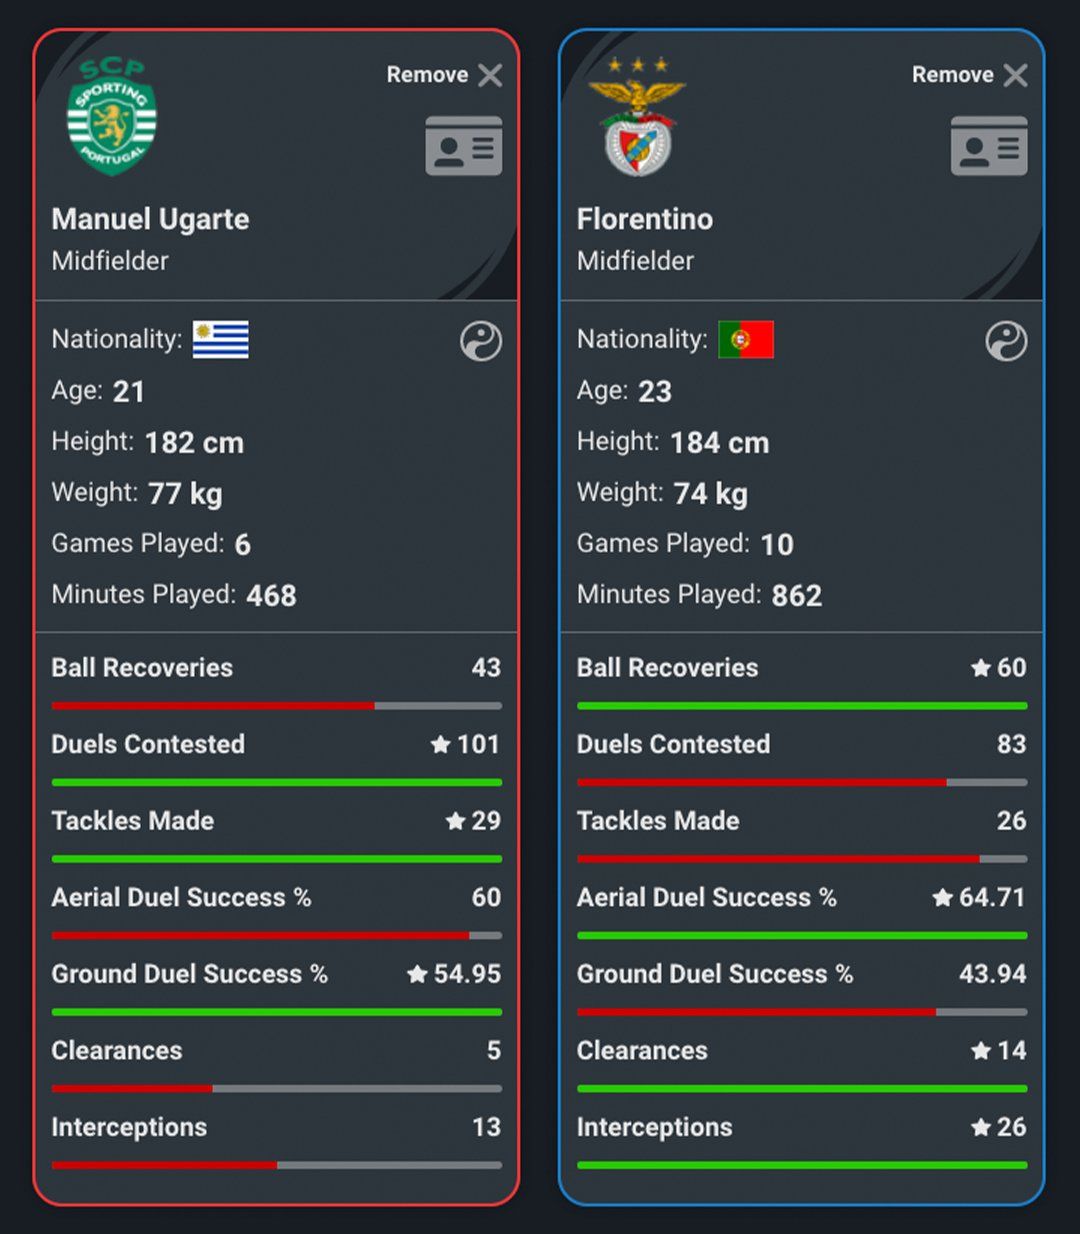Click Ugarte's Ball Recoveries progress bar
Image resolution: width=1080 pixels, height=1234 pixels.
click(277, 706)
